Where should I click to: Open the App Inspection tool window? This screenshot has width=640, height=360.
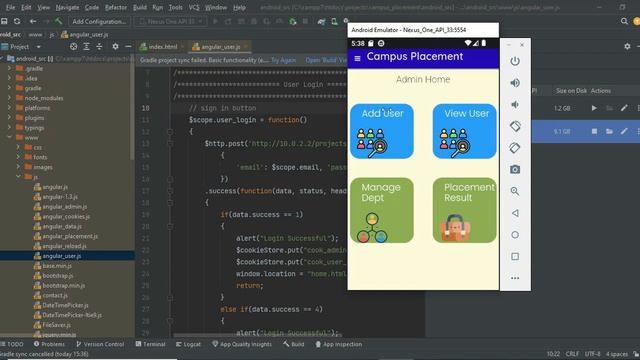coord(338,344)
